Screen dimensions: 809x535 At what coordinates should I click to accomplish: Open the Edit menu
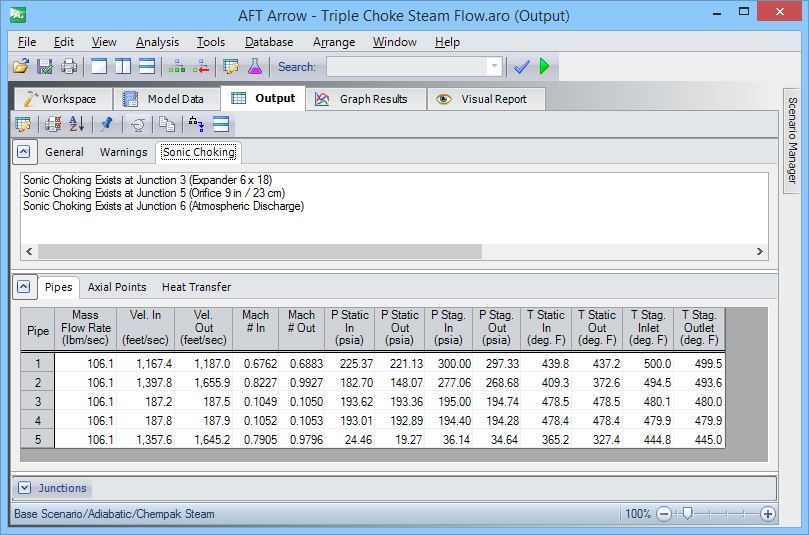click(64, 42)
